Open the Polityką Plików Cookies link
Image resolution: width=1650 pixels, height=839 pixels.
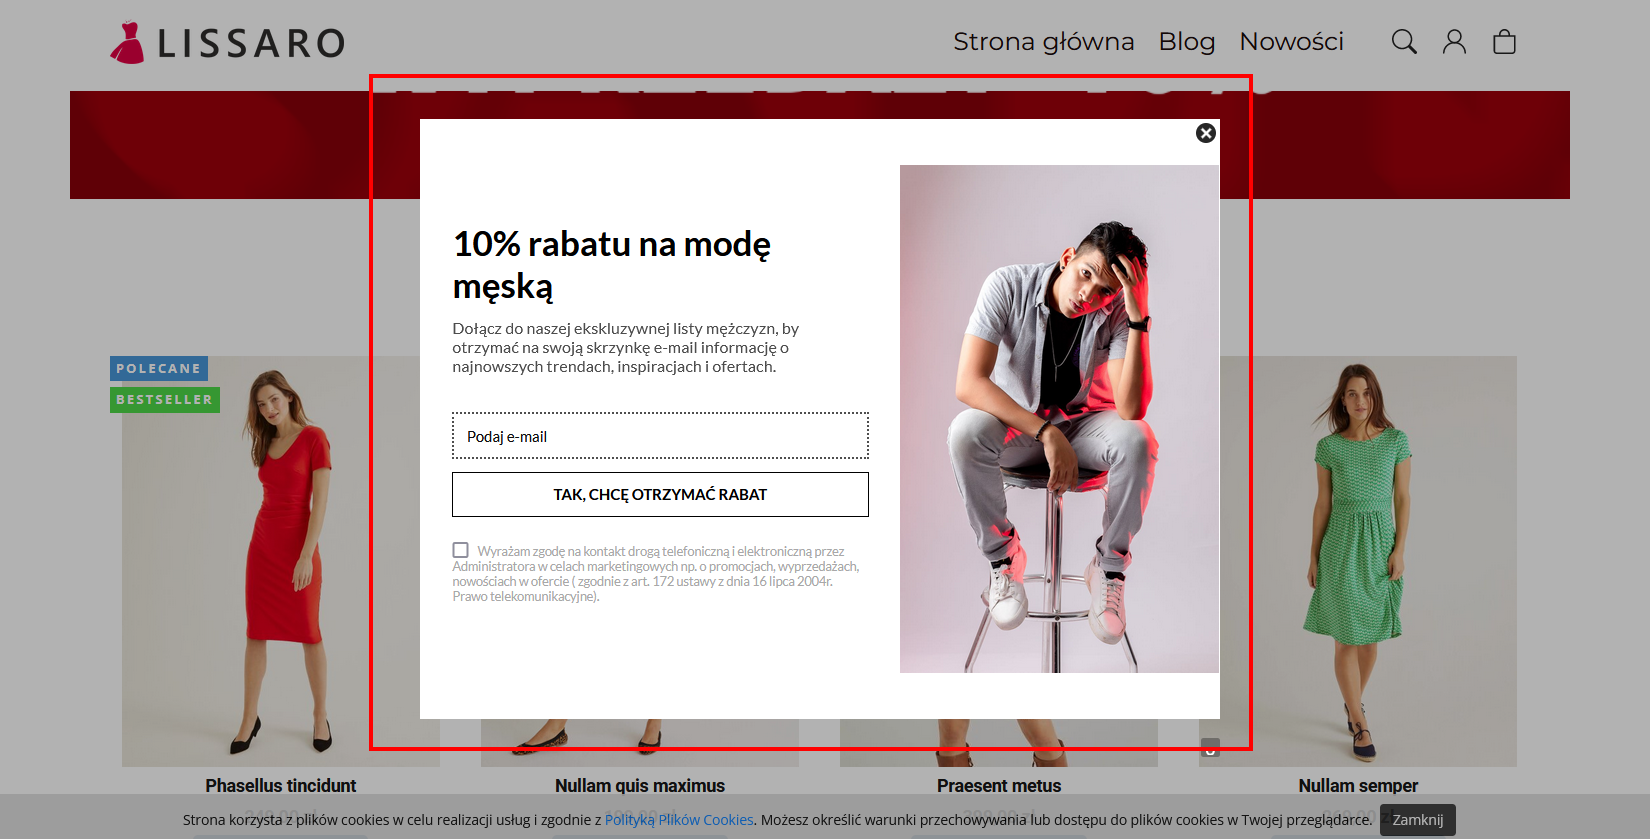pos(679,820)
